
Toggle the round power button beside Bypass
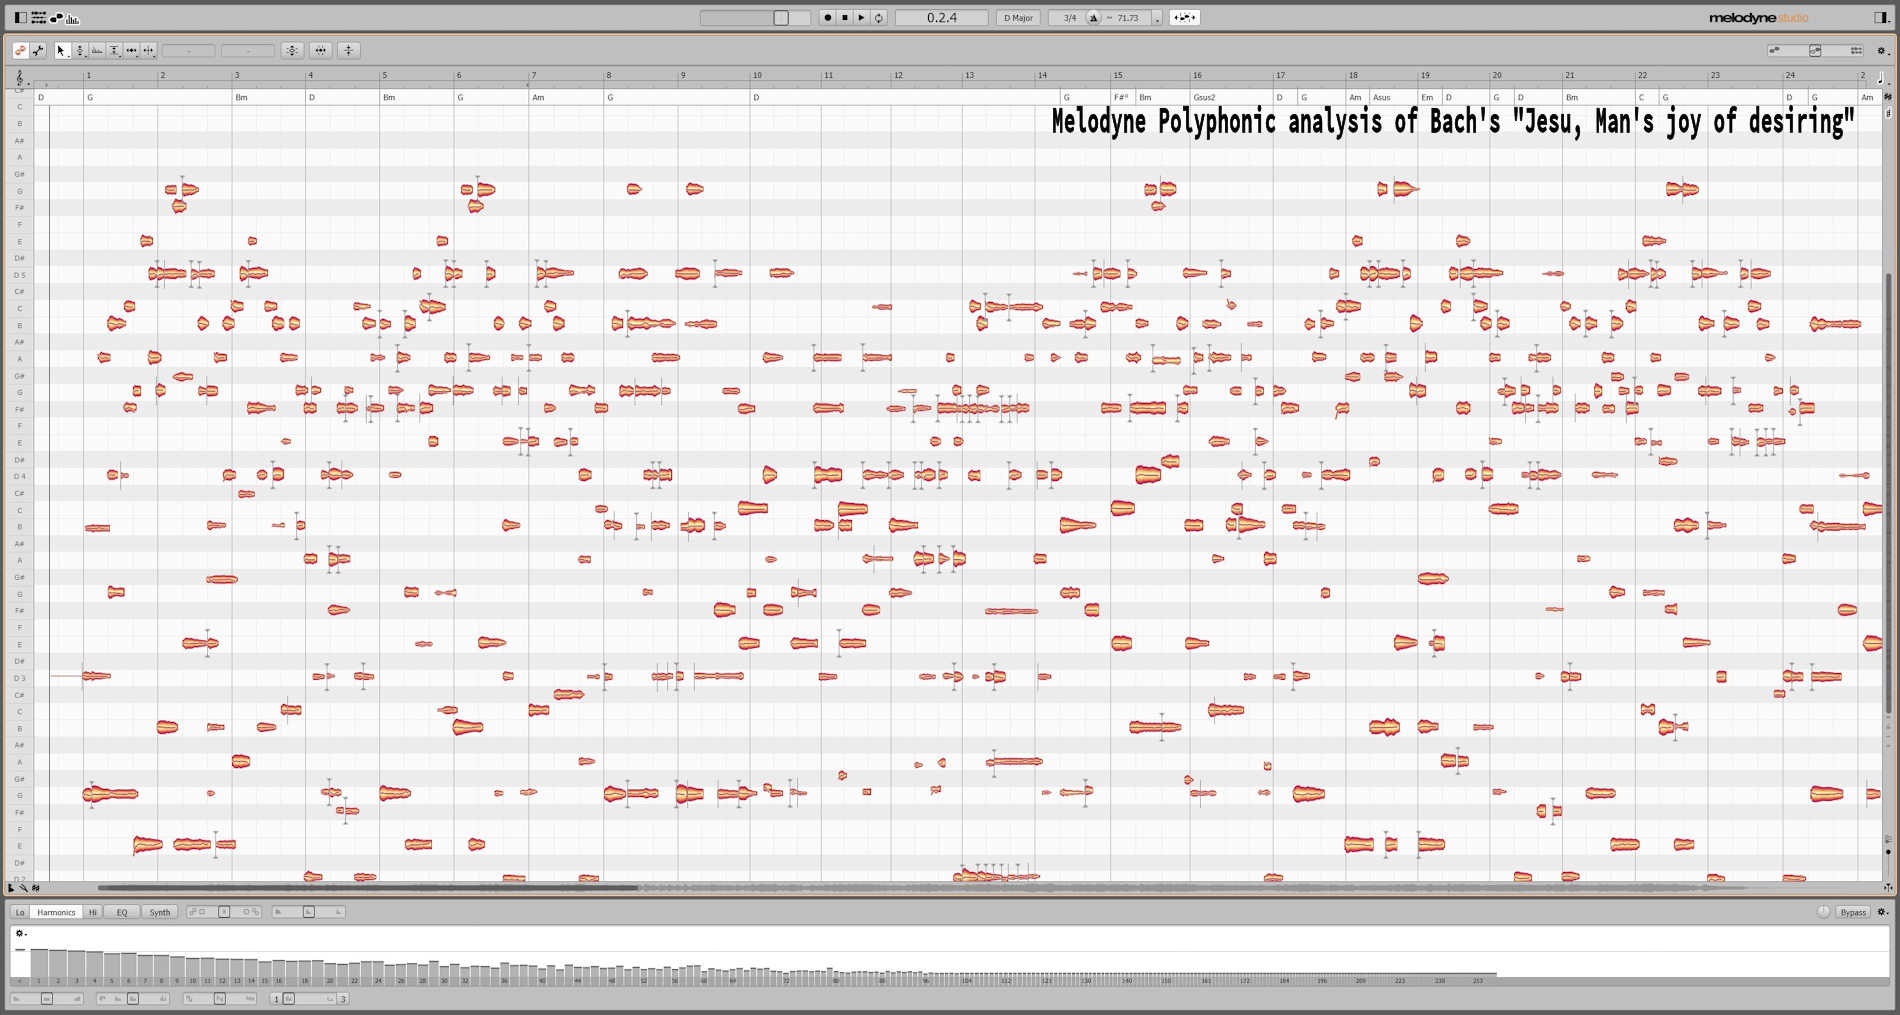click(1823, 911)
